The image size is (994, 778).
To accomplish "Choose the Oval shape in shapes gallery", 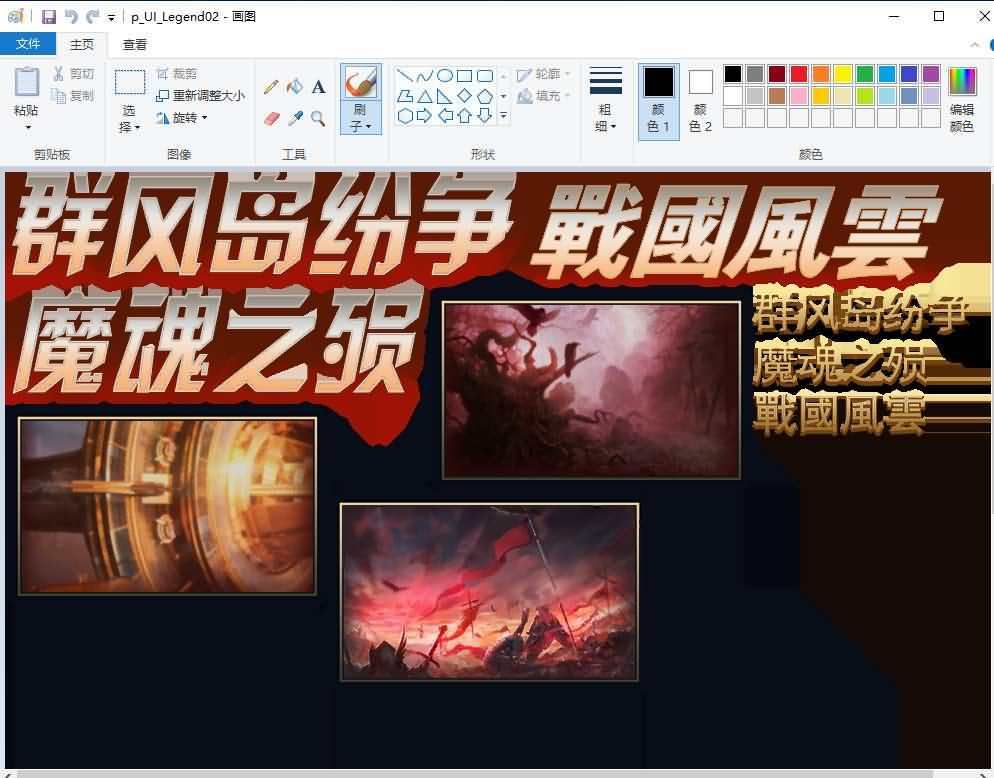I will click(x=445, y=75).
